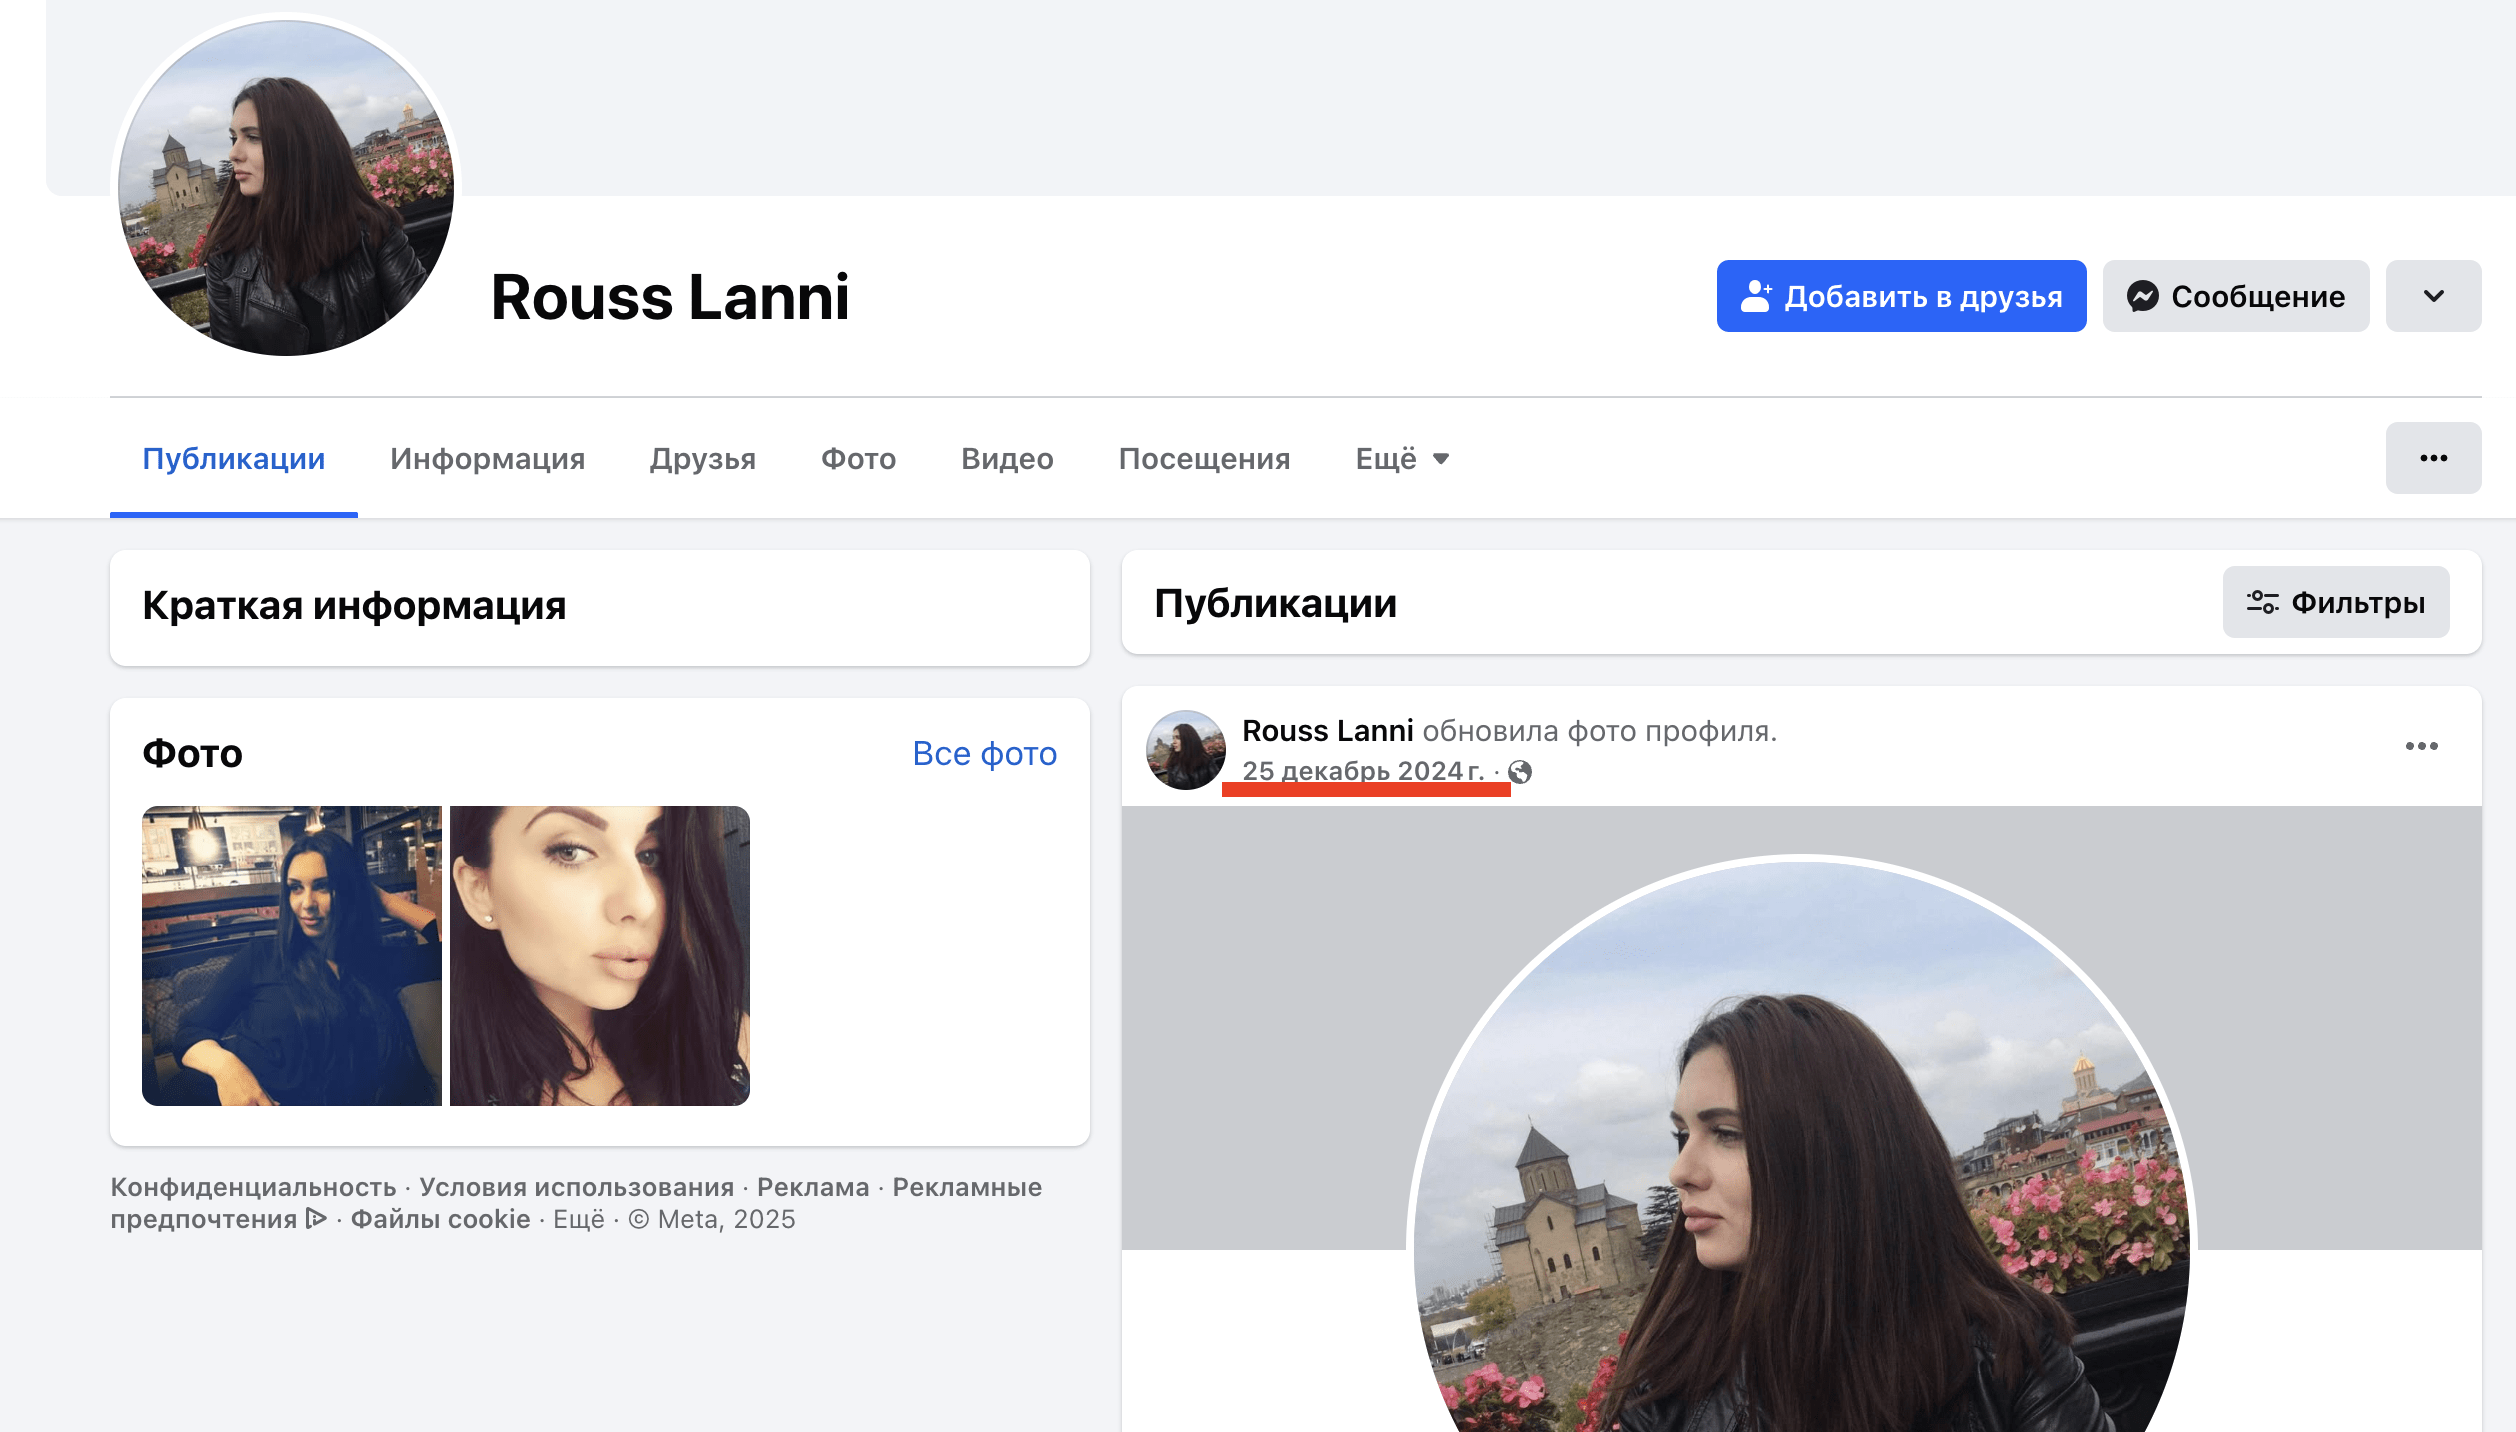
Task: Open the updated profile photo in the post
Action: point(1801,1145)
